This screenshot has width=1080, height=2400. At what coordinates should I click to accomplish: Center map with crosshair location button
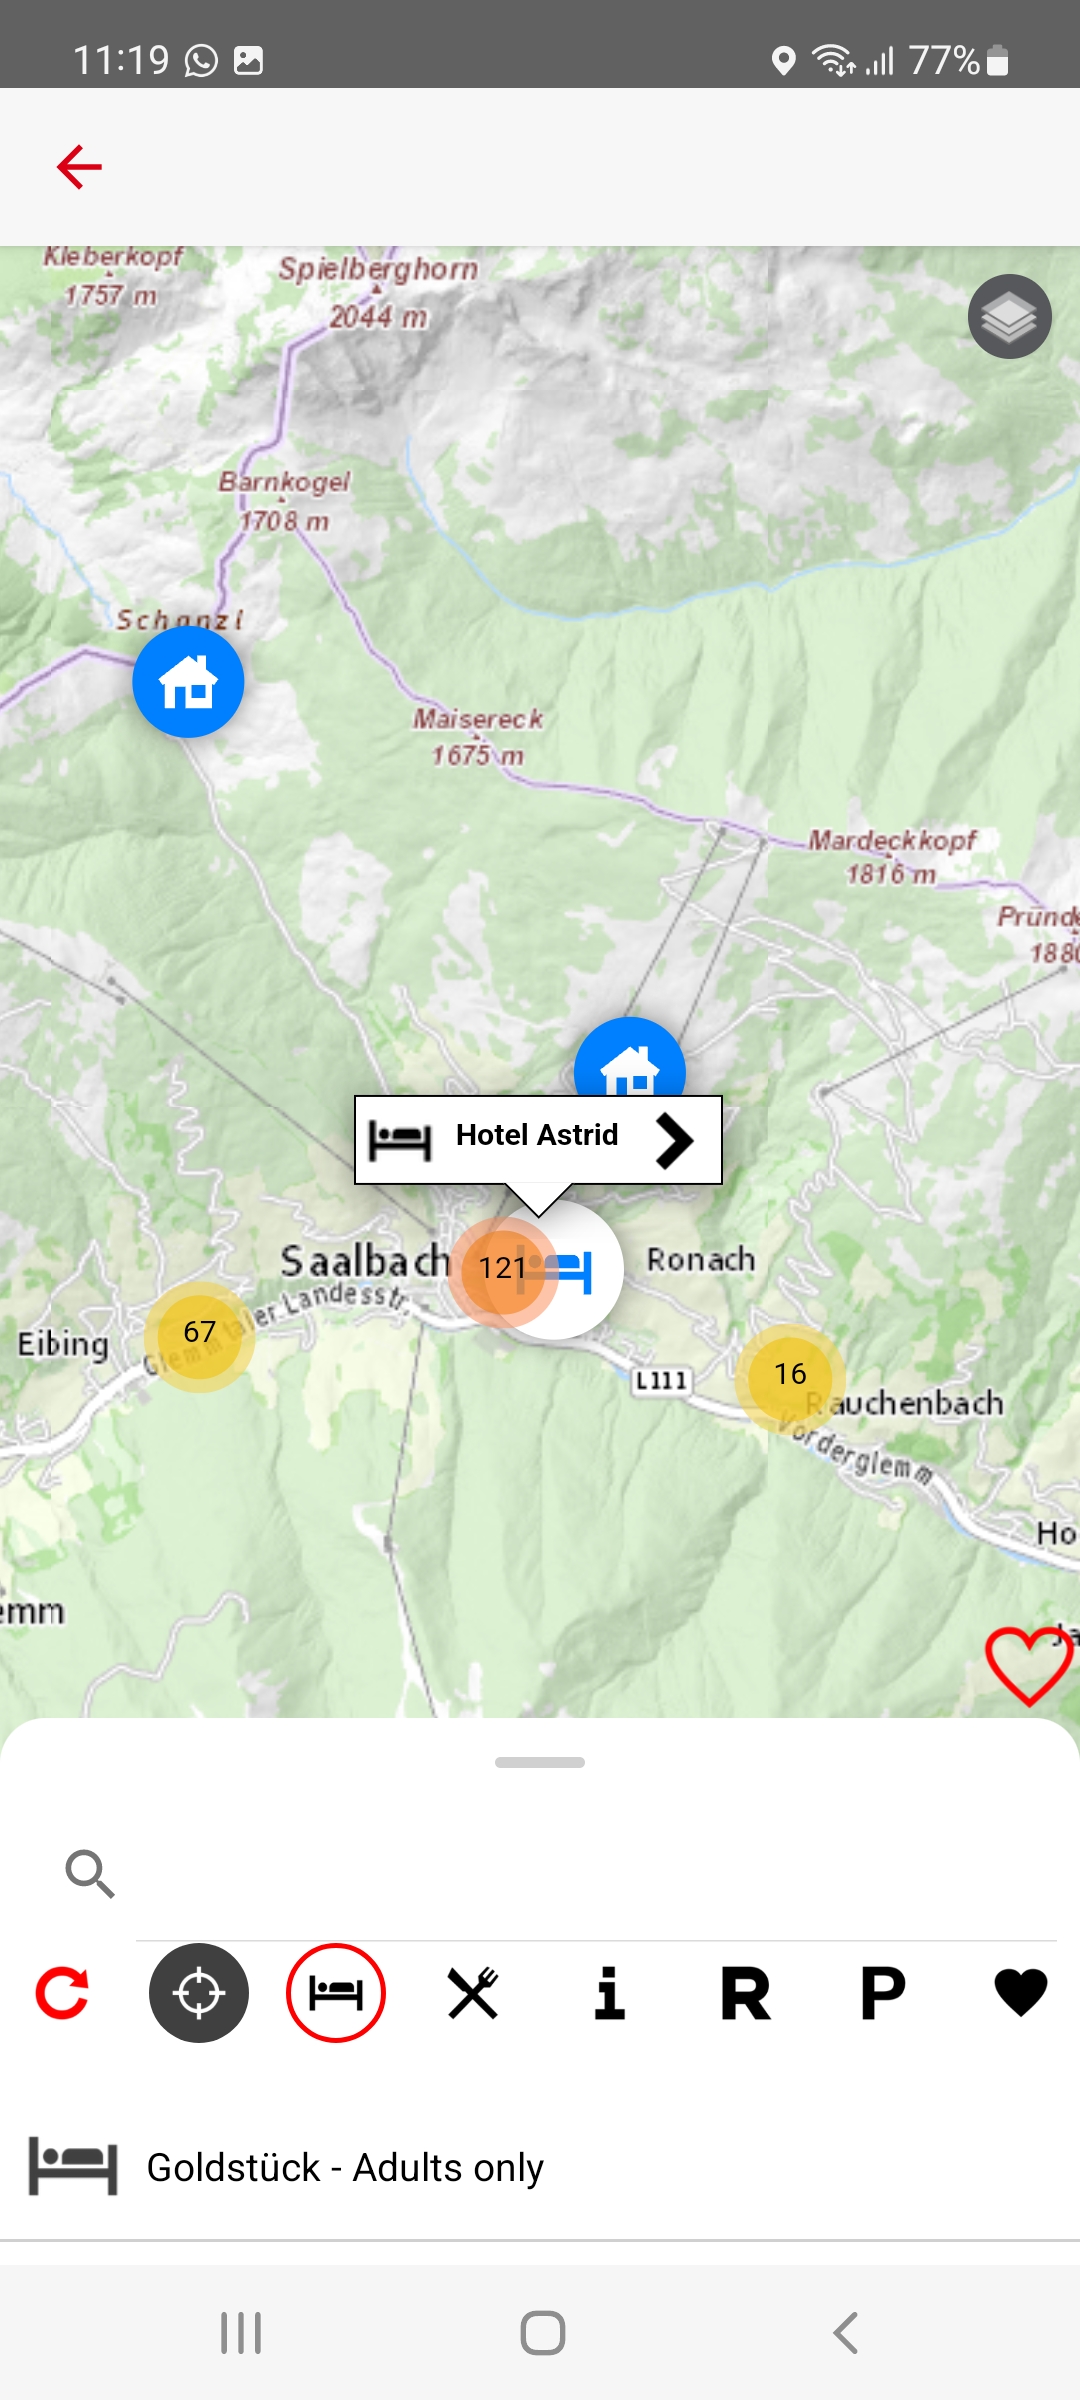point(199,1993)
